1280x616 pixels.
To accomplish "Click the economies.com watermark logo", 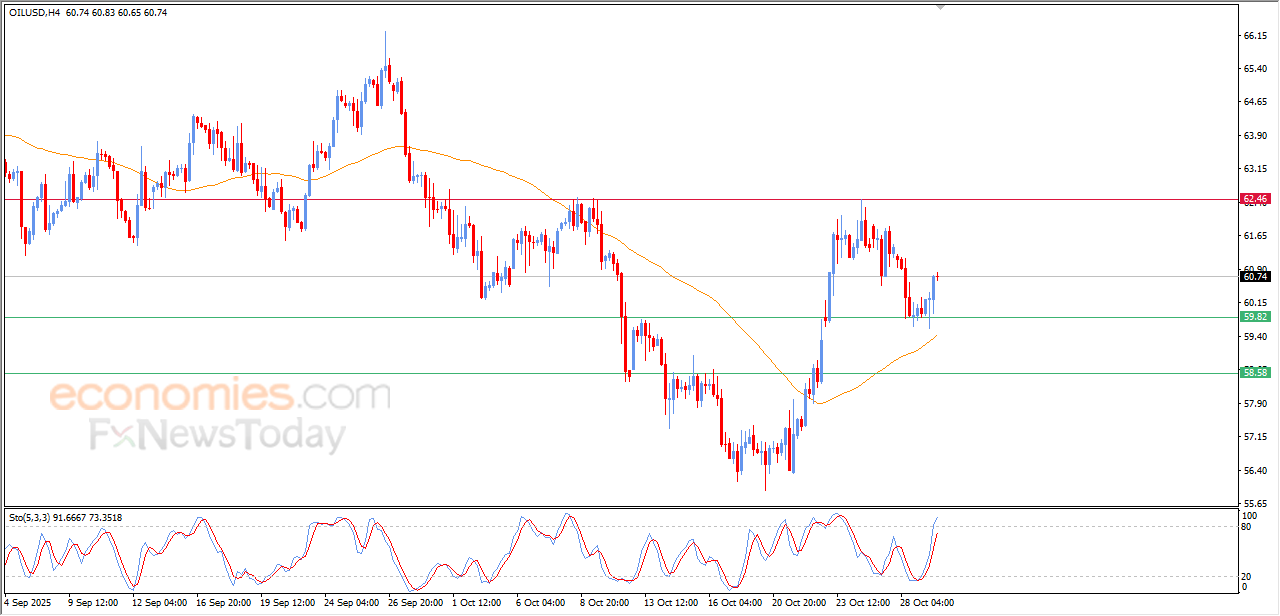I will click(x=220, y=396).
